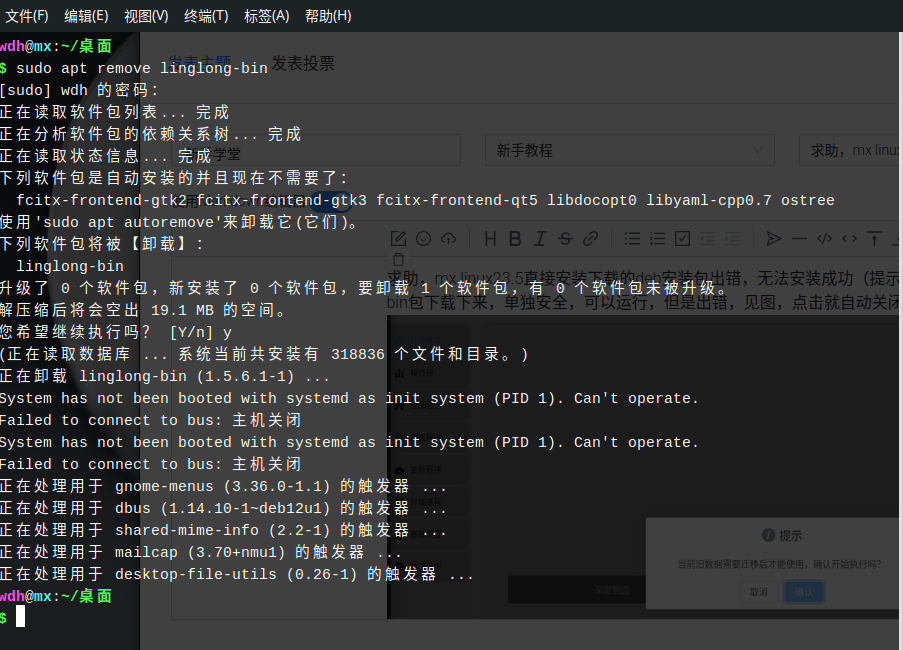This screenshot has width=903, height=650.
Task: Open the 编辑(E) terminal menu
Action: pyautogui.click(x=86, y=16)
